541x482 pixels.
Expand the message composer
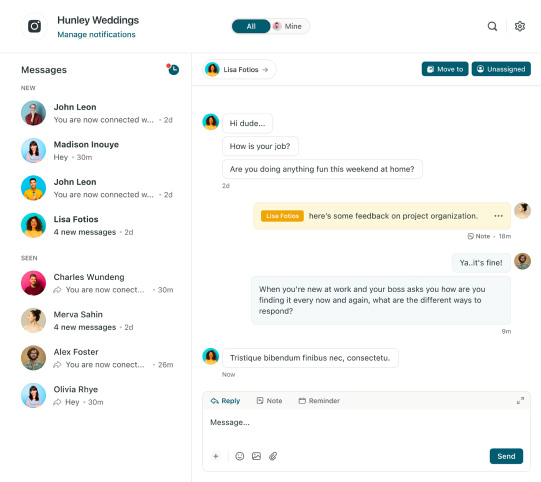coord(520,401)
